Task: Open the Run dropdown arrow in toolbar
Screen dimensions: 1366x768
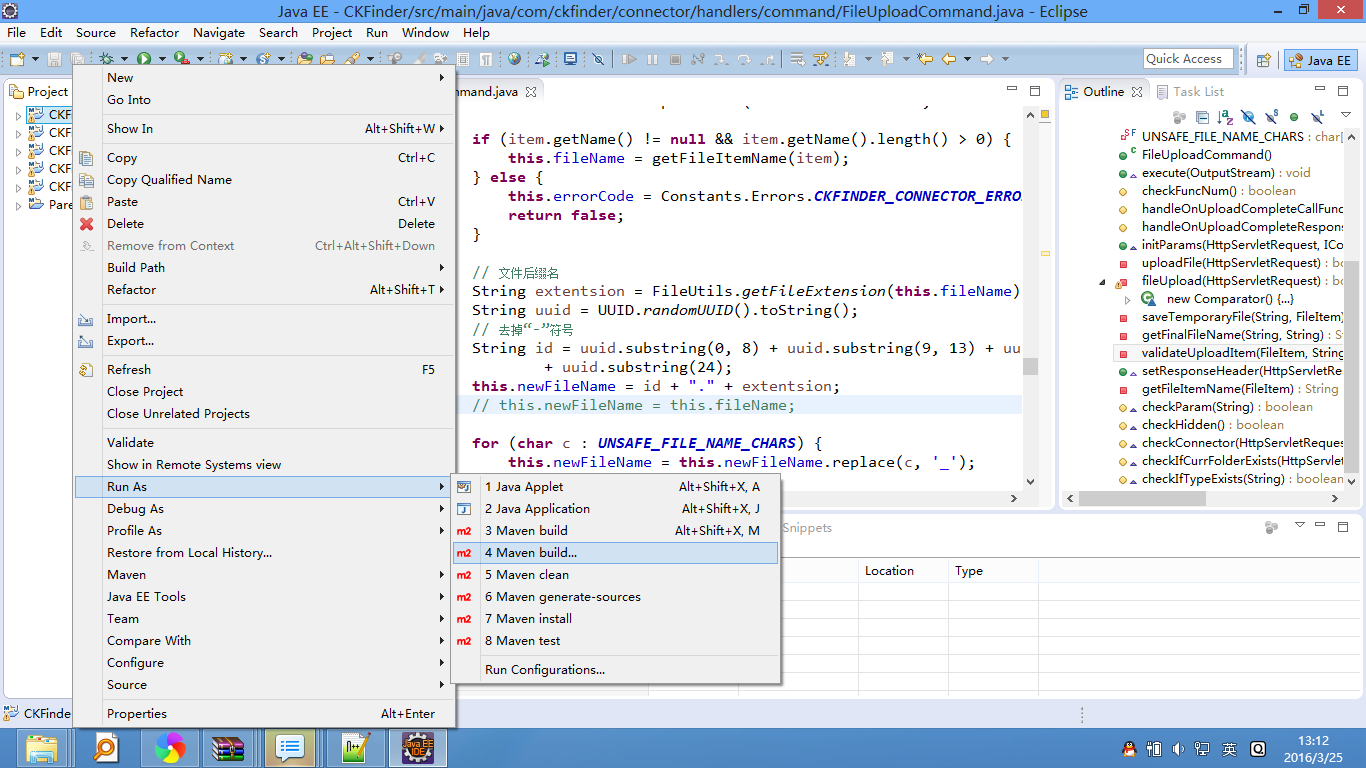Action: coord(162,59)
